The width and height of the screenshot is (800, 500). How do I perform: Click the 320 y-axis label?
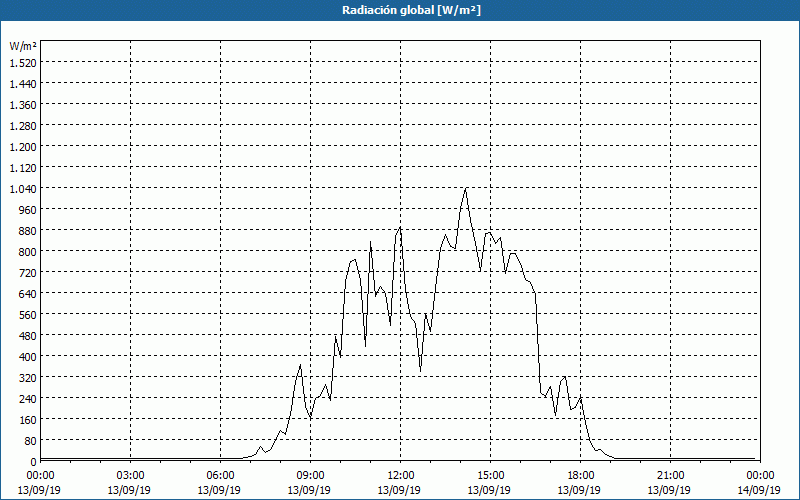point(28,378)
